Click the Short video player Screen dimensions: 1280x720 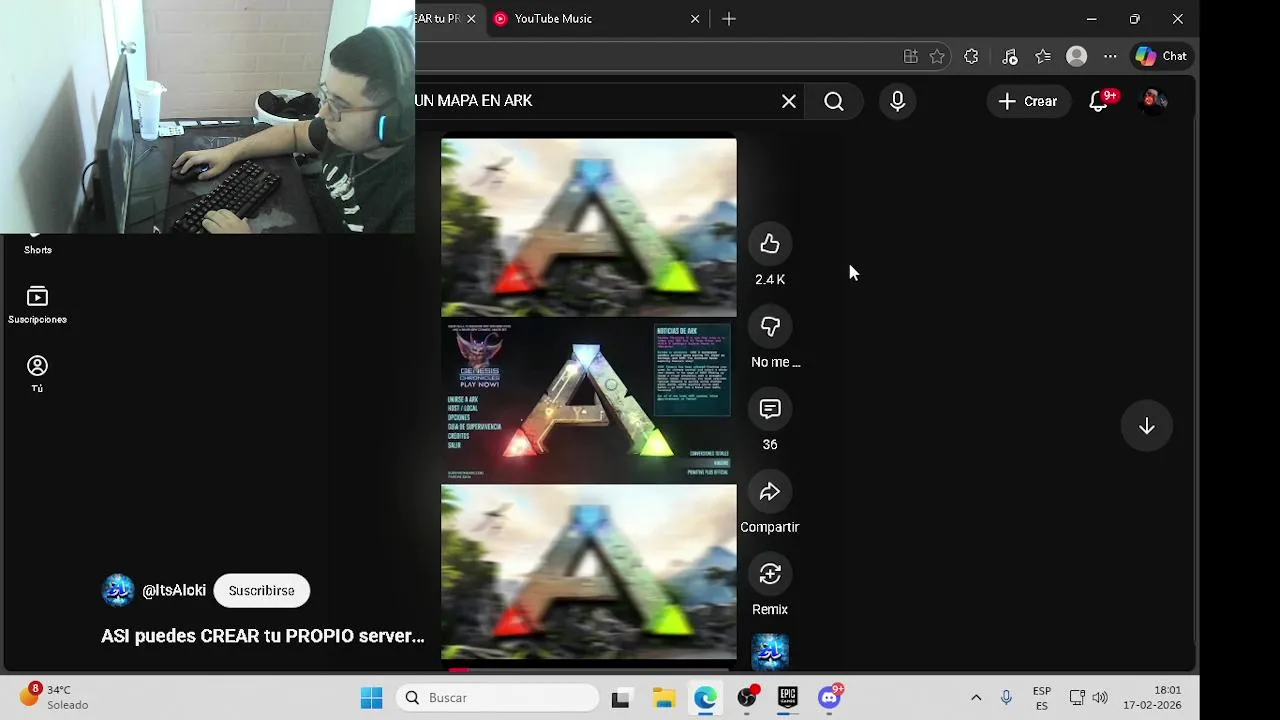pos(589,400)
